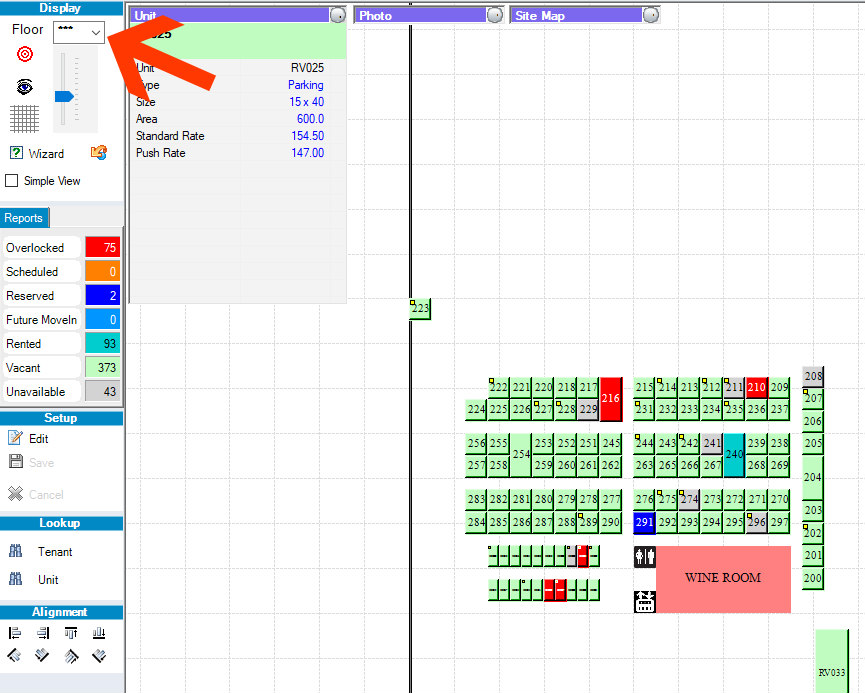
Task: Click the third rotated alignment icon in the bottom row
Action: 71,655
